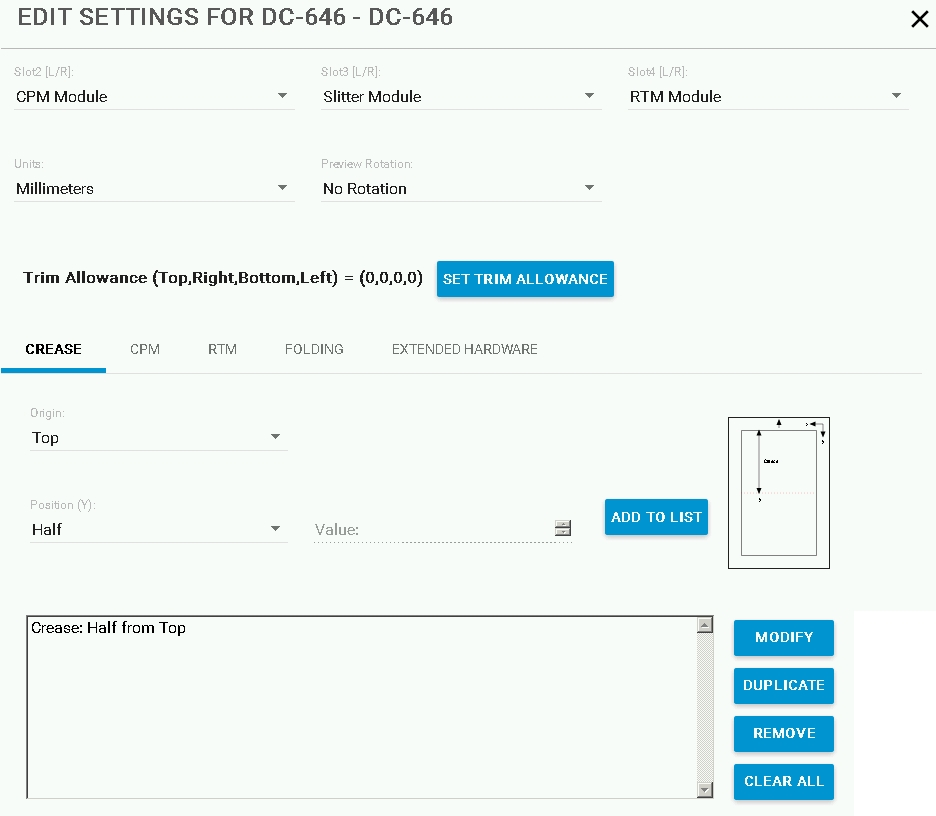Click the Value field stepper arrows
Image resolution: width=936 pixels, height=816 pixels.
(x=562, y=528)
